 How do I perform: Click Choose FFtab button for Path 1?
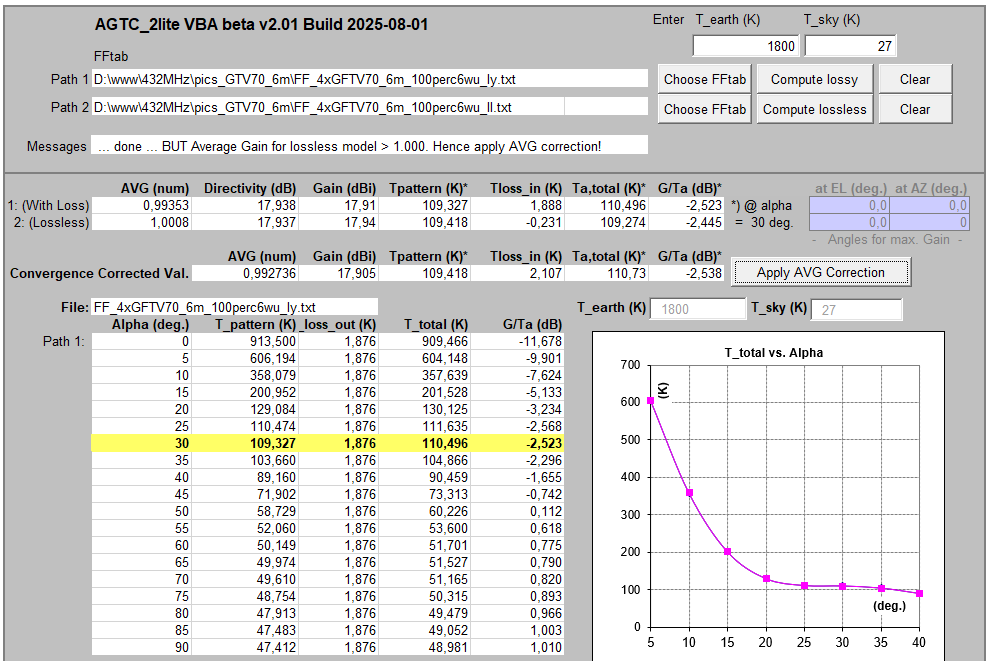tap(704, 79)
